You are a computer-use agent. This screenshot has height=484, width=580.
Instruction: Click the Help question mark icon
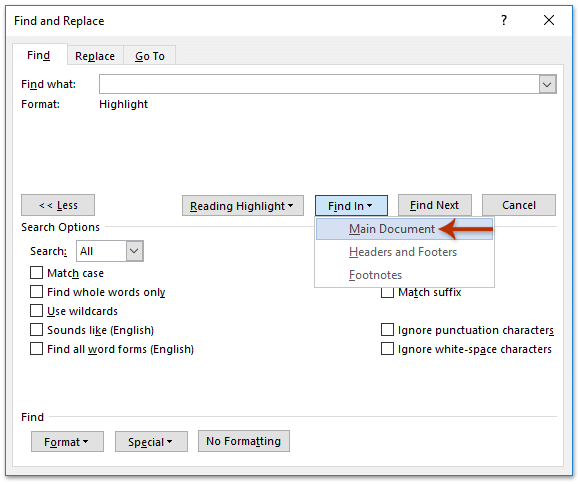(503, 20)
